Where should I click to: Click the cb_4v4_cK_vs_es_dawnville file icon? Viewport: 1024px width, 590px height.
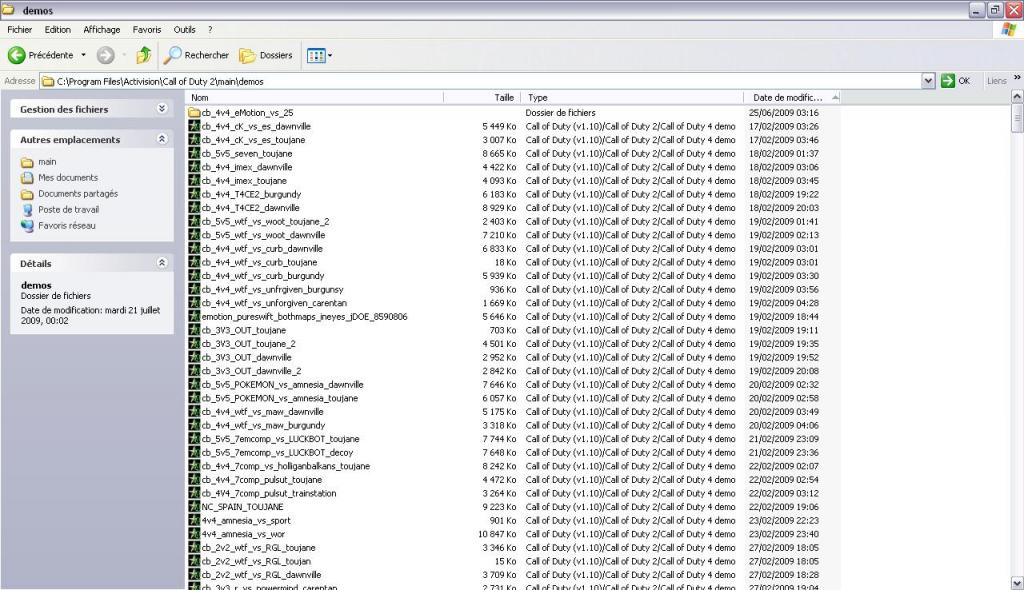tap(194, 126)
